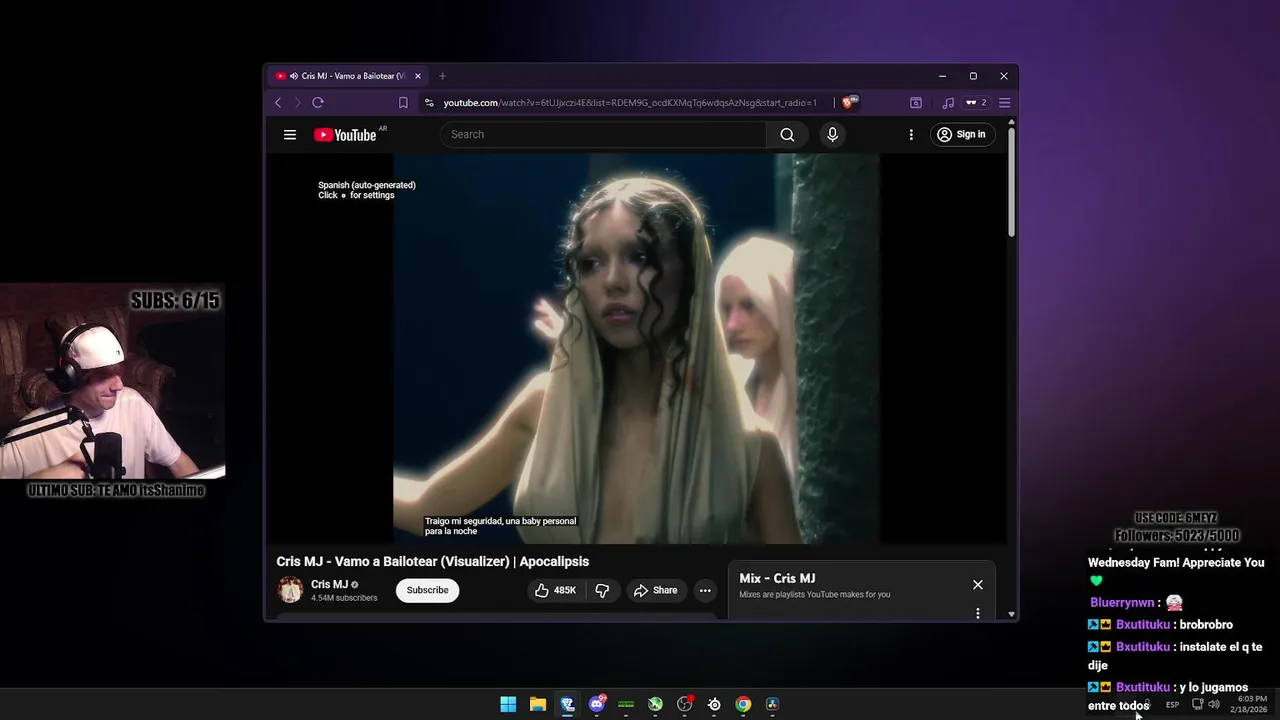Open the Brave VPN or private button showing 2
1280x720 pixels.
(976, 102)
